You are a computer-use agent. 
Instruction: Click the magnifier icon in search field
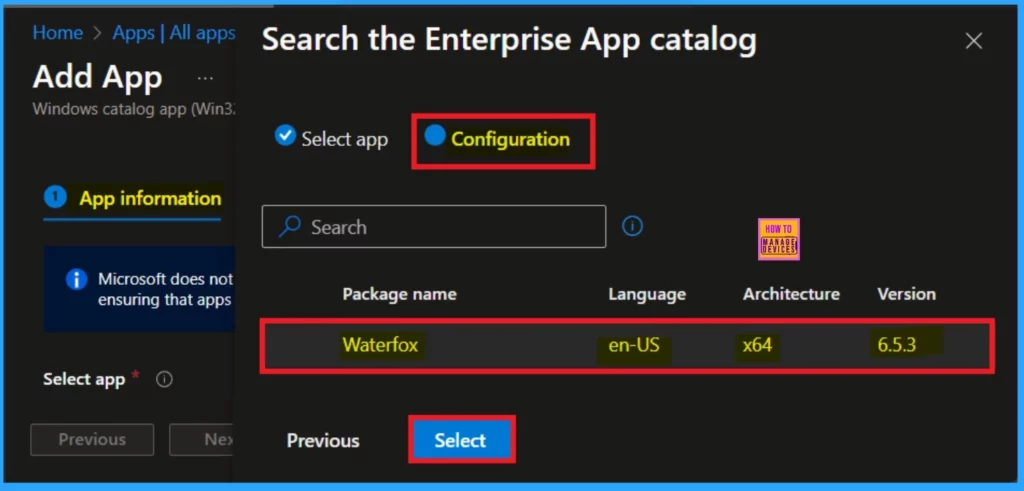[289, 227]
